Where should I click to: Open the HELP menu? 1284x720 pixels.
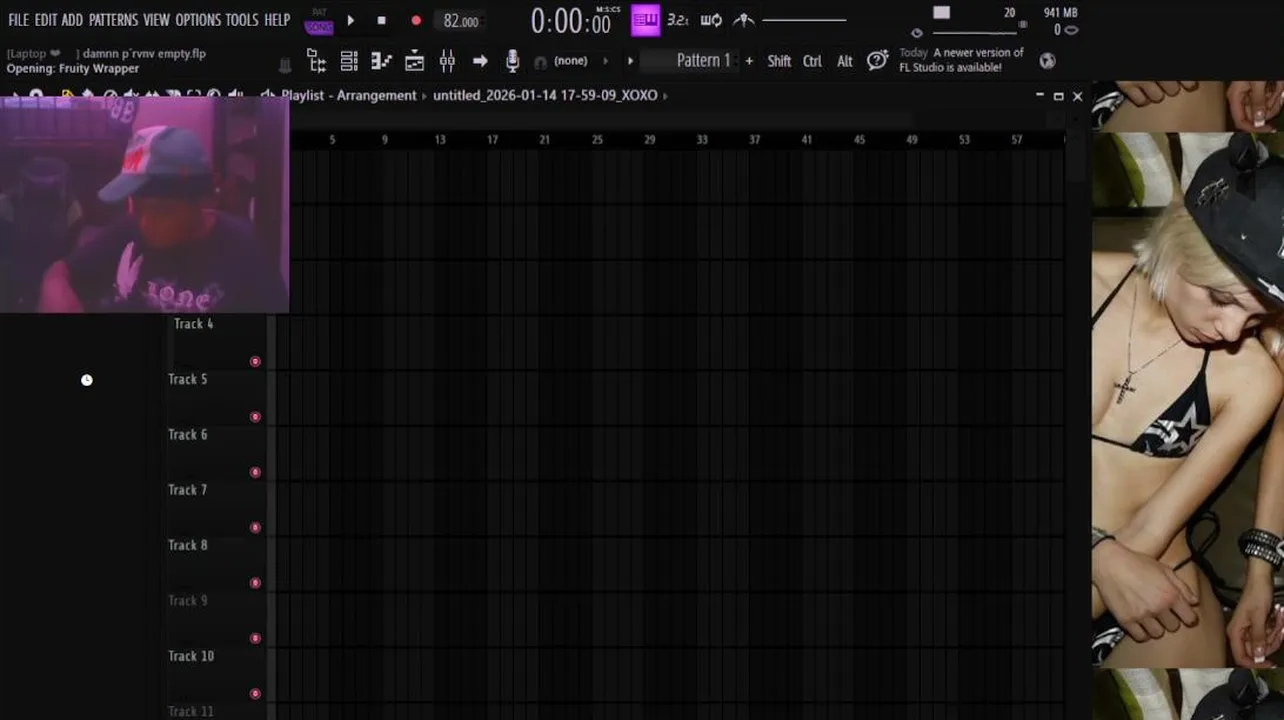coord(277,20)
